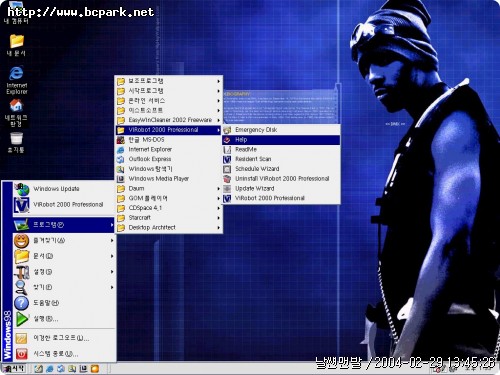Launch 한글 MS-DOS from Programs menu
This screenshot has height=375, width=500.
[x=169, y=140]
